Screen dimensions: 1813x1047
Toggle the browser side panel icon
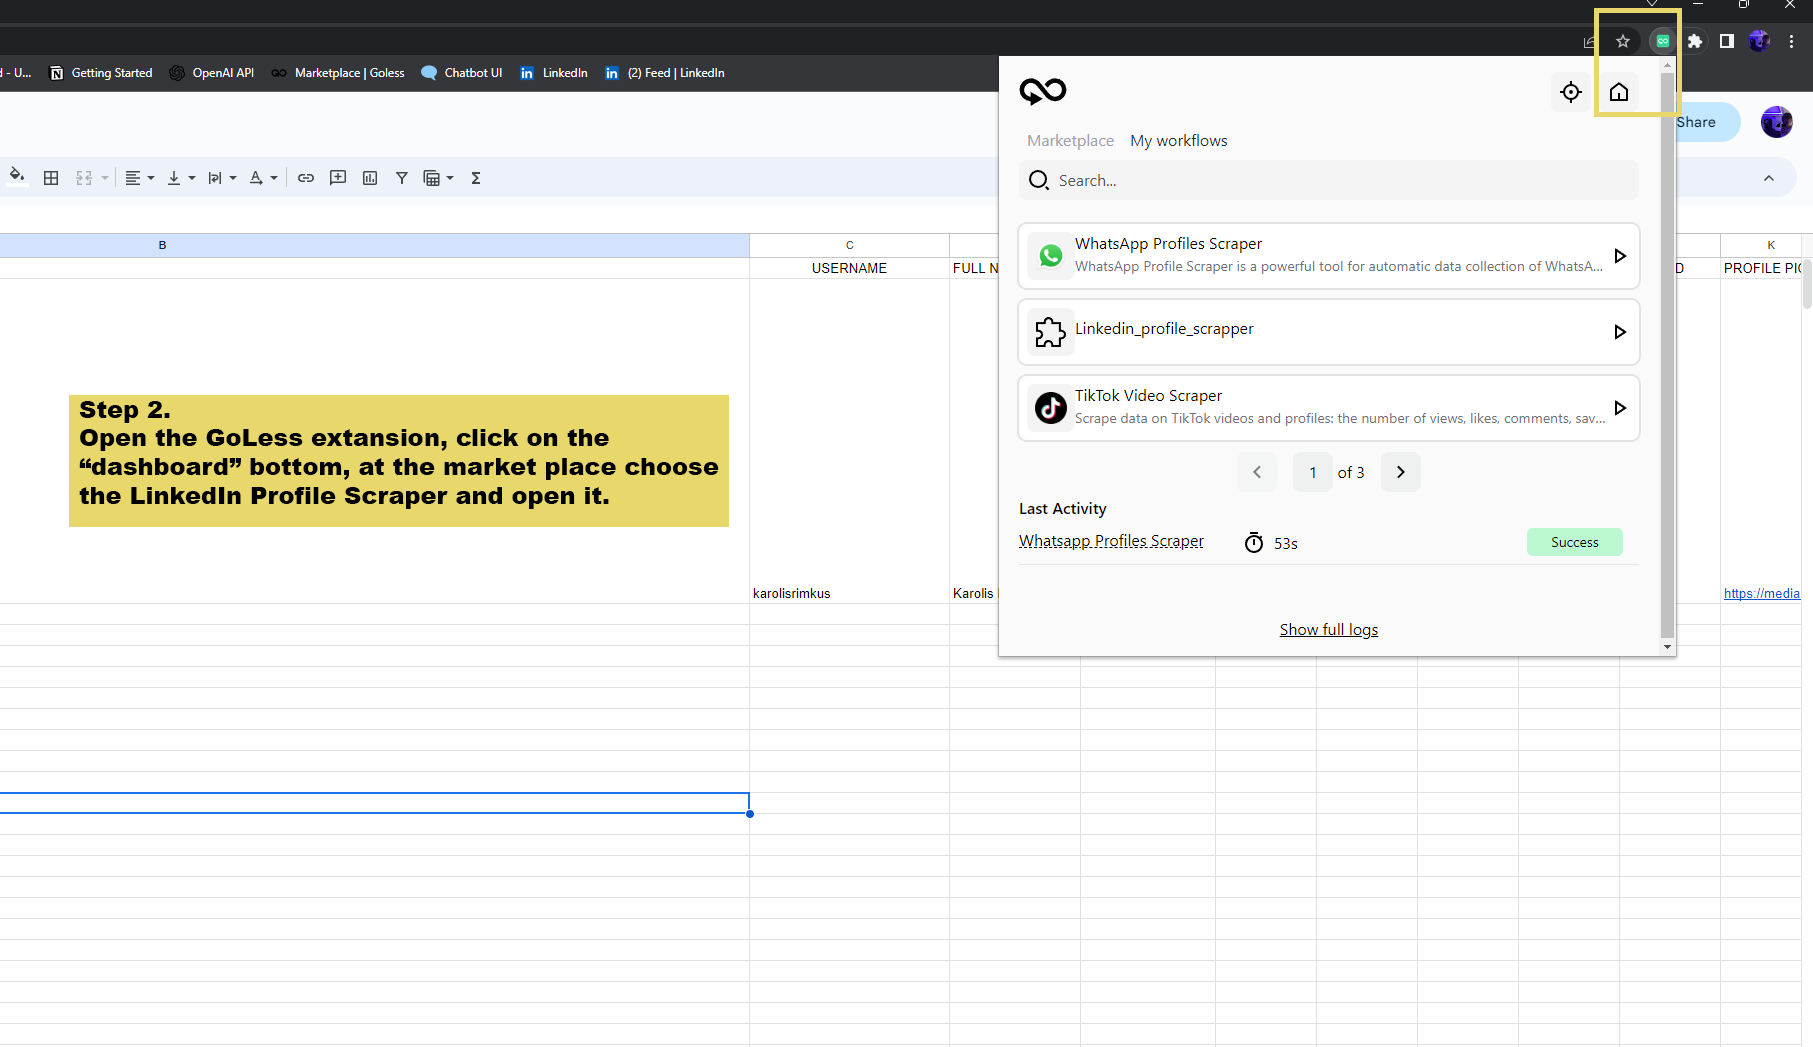(x=1726, y=41)
